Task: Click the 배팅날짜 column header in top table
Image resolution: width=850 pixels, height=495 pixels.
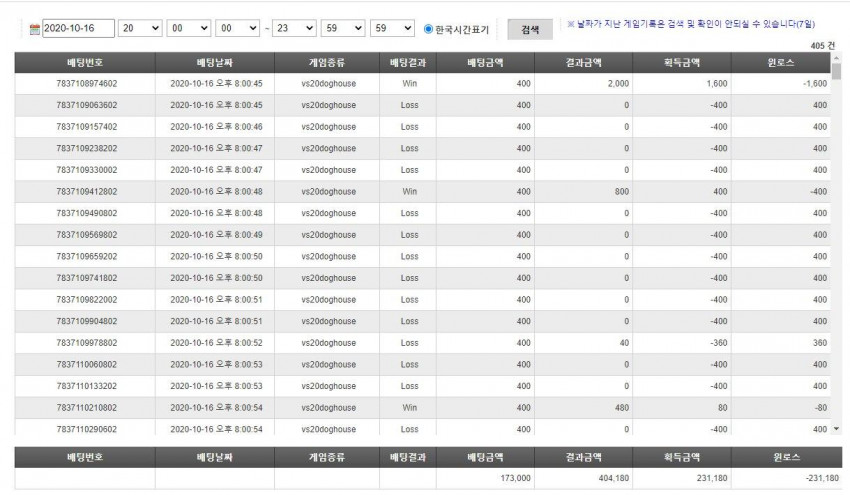Action: pyautogui.click(x=215, y=63)
